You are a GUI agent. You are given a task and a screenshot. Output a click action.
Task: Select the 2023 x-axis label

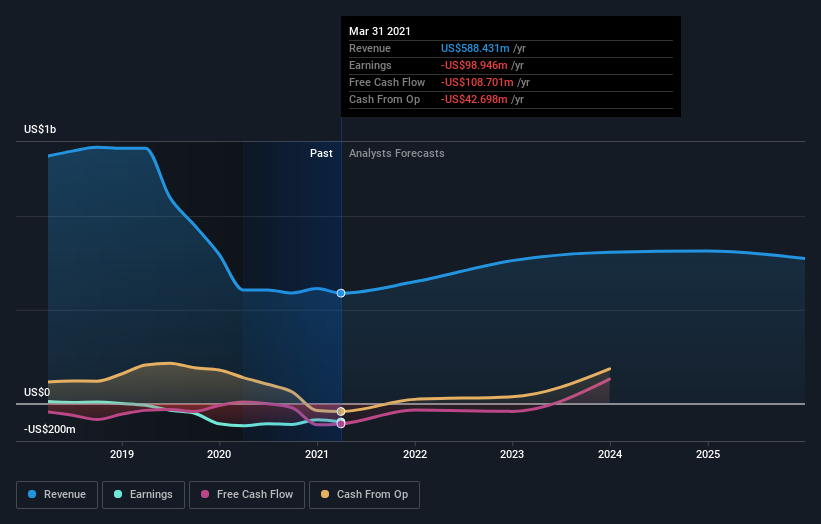512,454
